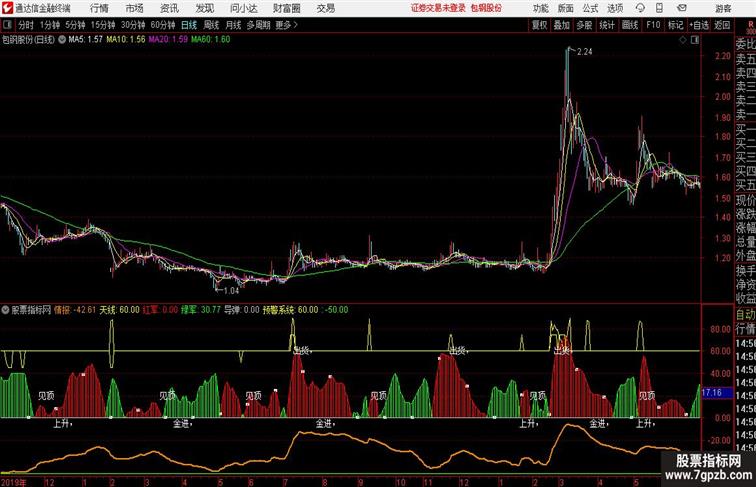
Task: Open the 多周期 multi-period view
Action: tap(258, 25)
